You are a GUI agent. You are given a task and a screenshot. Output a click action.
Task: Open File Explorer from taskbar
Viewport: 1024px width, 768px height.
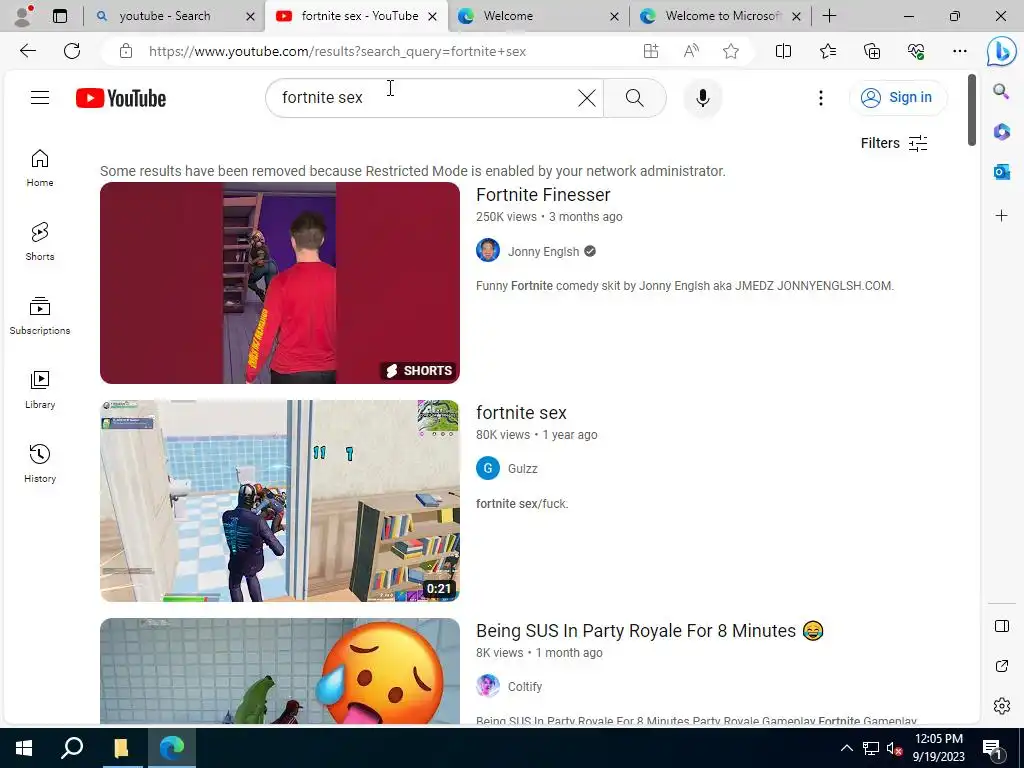pos(121,748)
